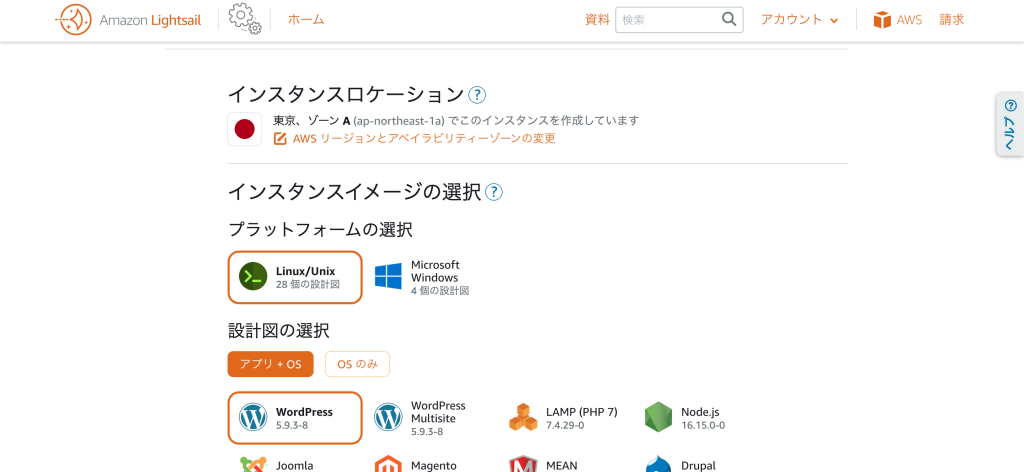Screen dimensions: 1024x472
Task: Click the Magento logo icon
Action: click(x=388, y=464)
